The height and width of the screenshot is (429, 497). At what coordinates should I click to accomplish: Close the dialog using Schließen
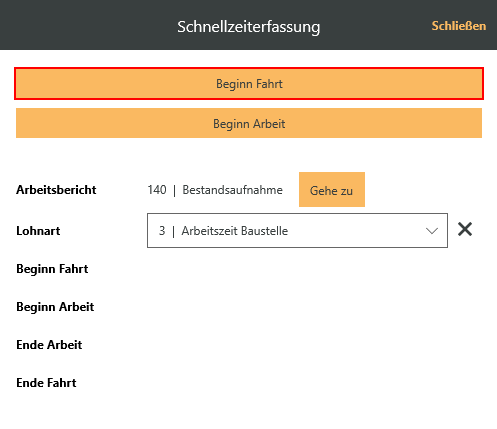coord(459,26)
